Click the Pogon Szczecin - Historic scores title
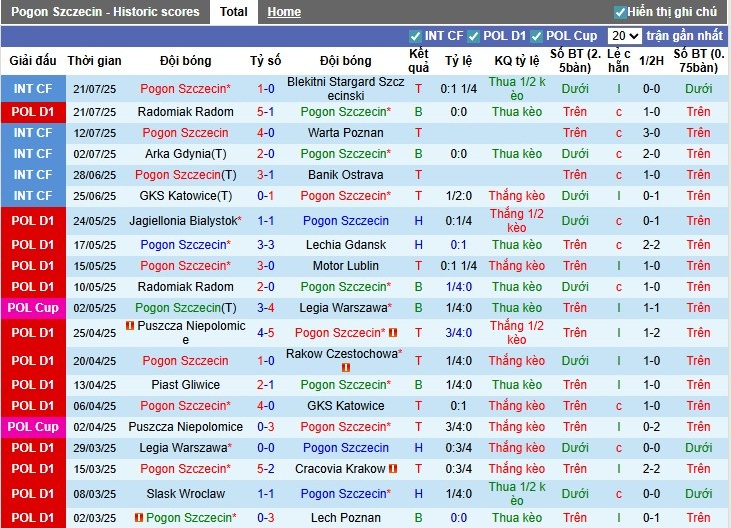 point(105,12)
